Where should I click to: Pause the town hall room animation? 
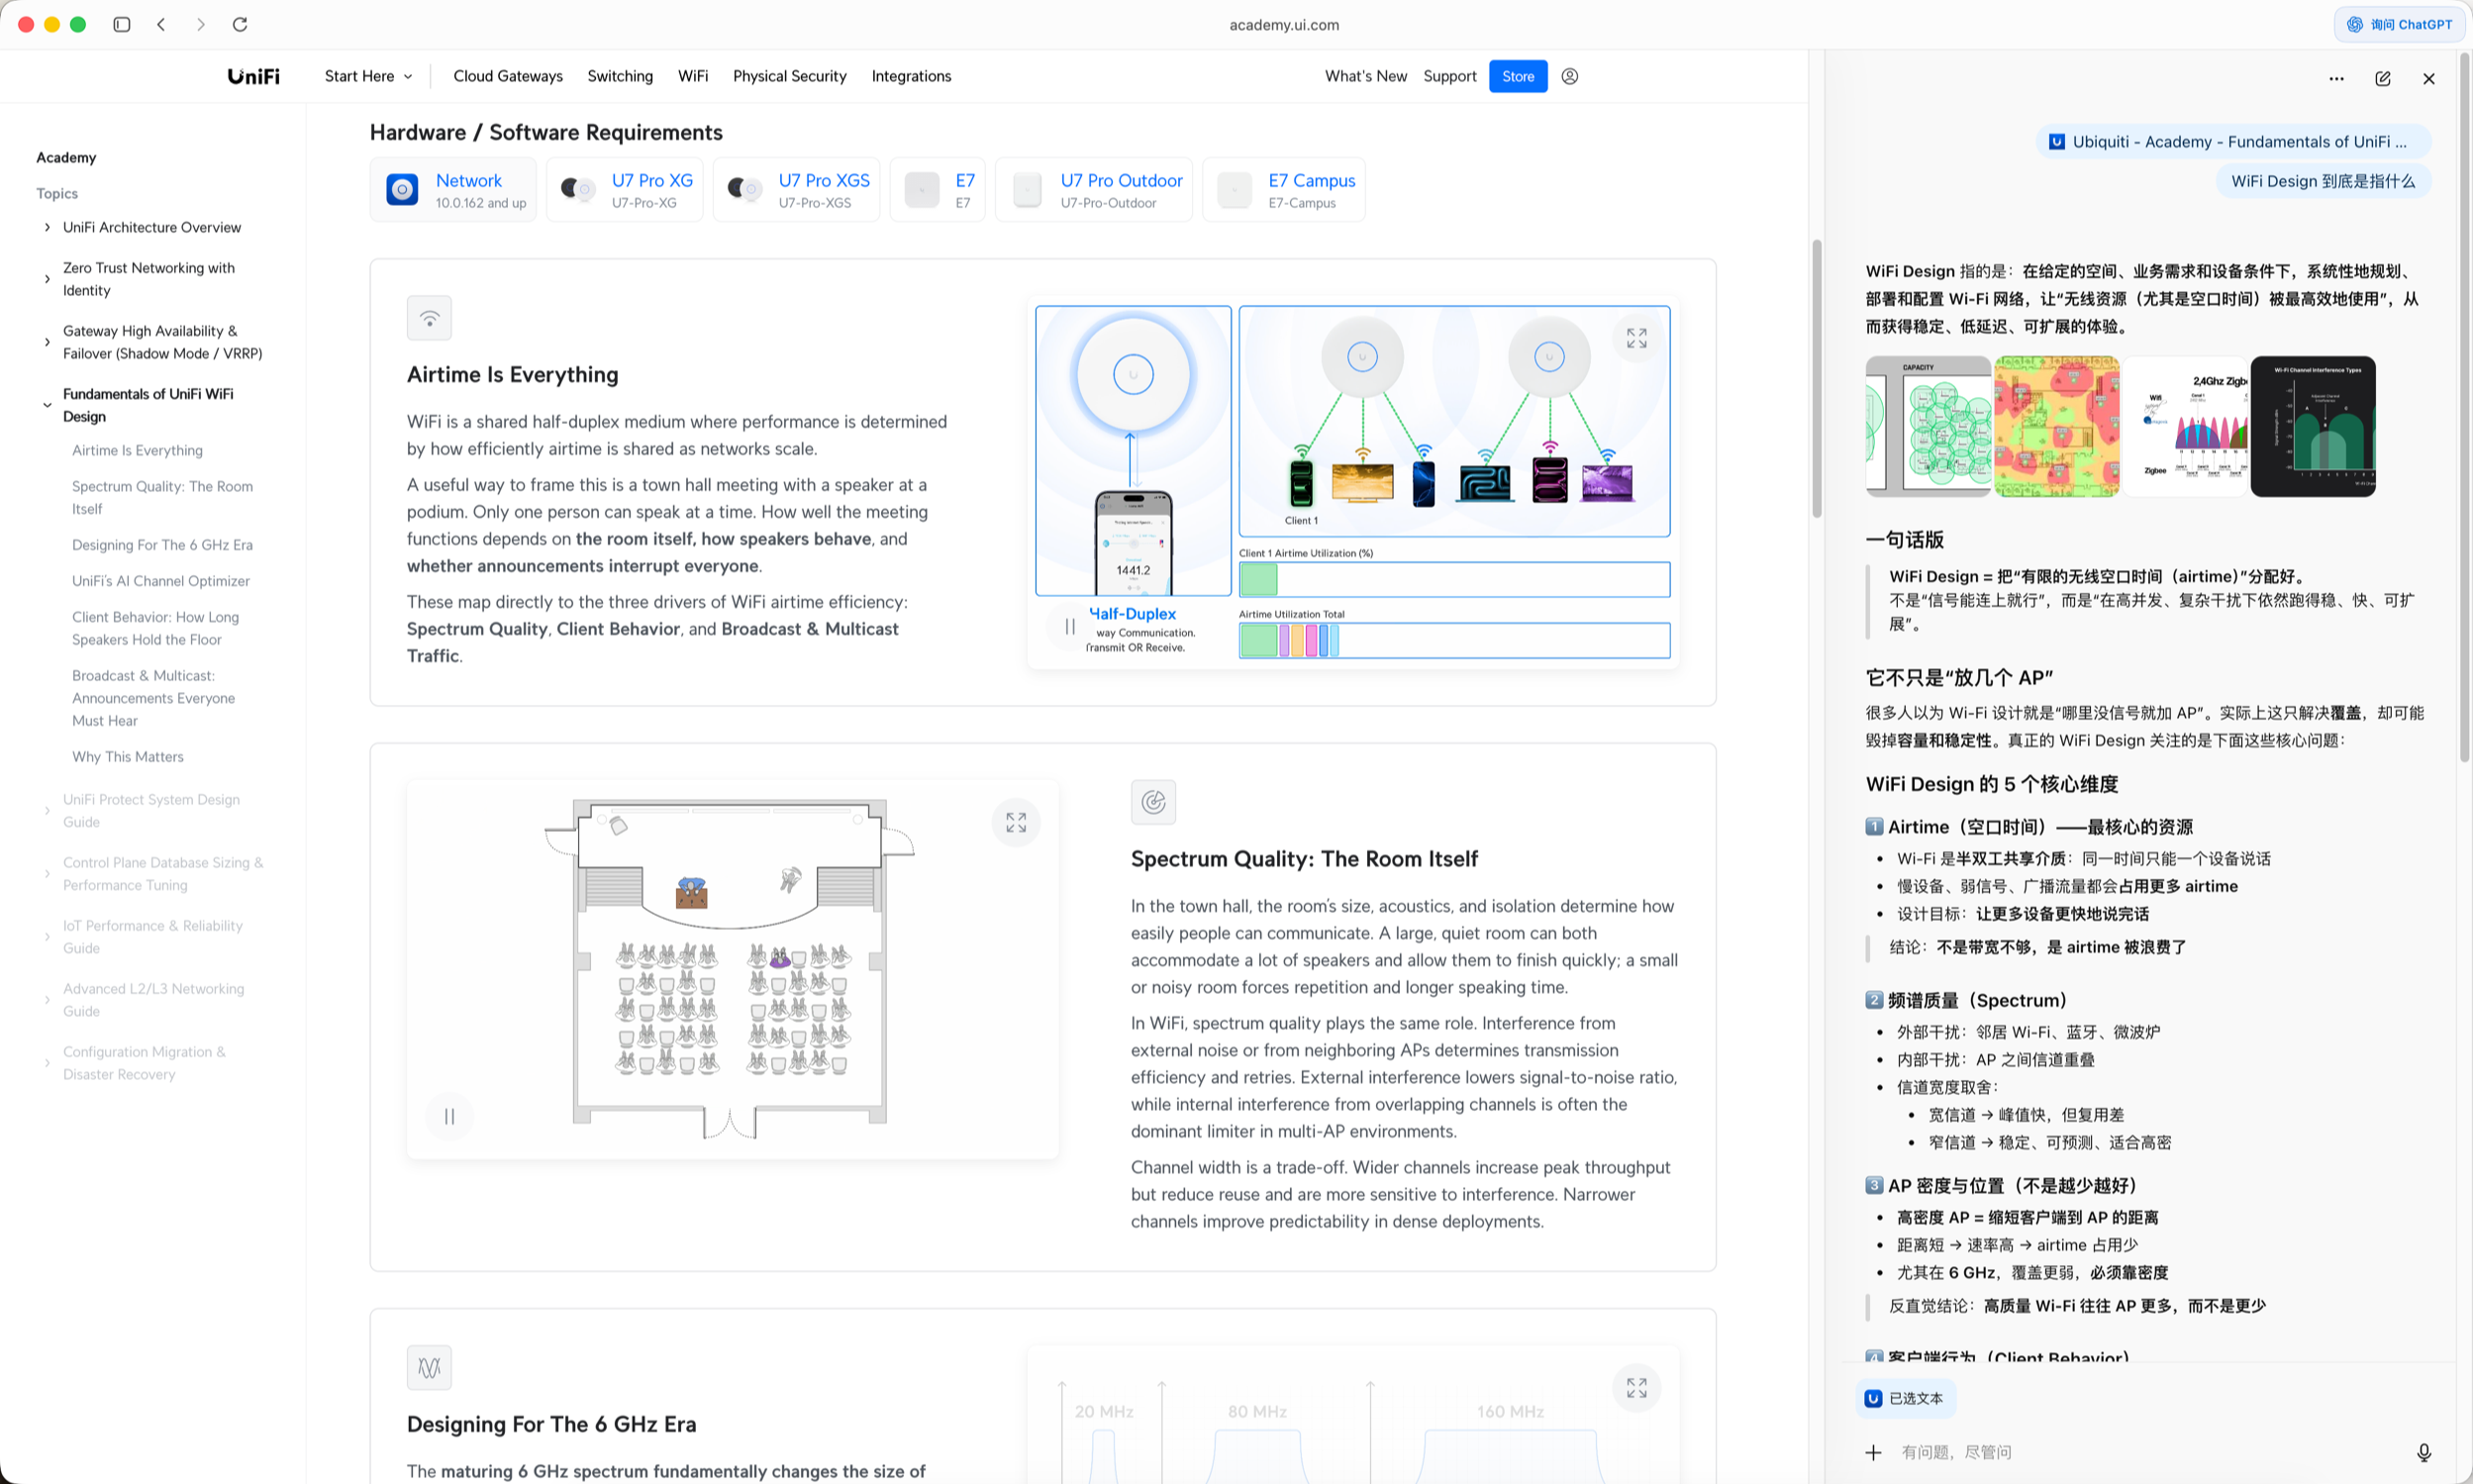[x=449, y=1116]
